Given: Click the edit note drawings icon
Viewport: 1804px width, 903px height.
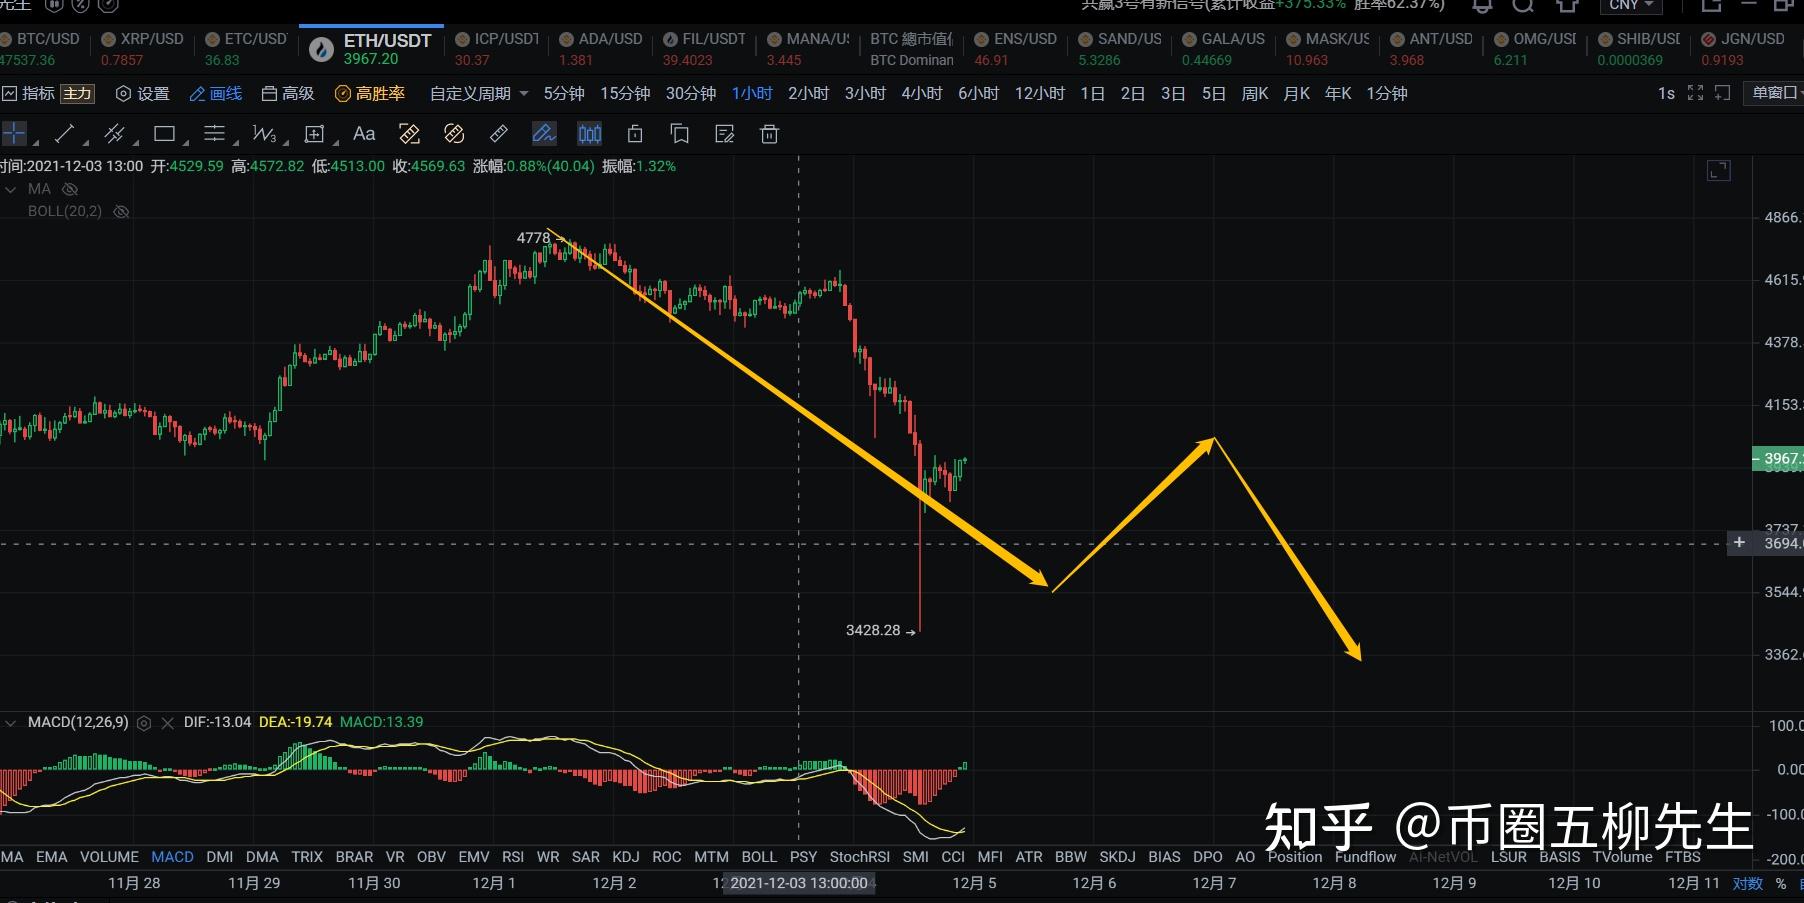Looking at the screenshot, I should tap(725, 133).
